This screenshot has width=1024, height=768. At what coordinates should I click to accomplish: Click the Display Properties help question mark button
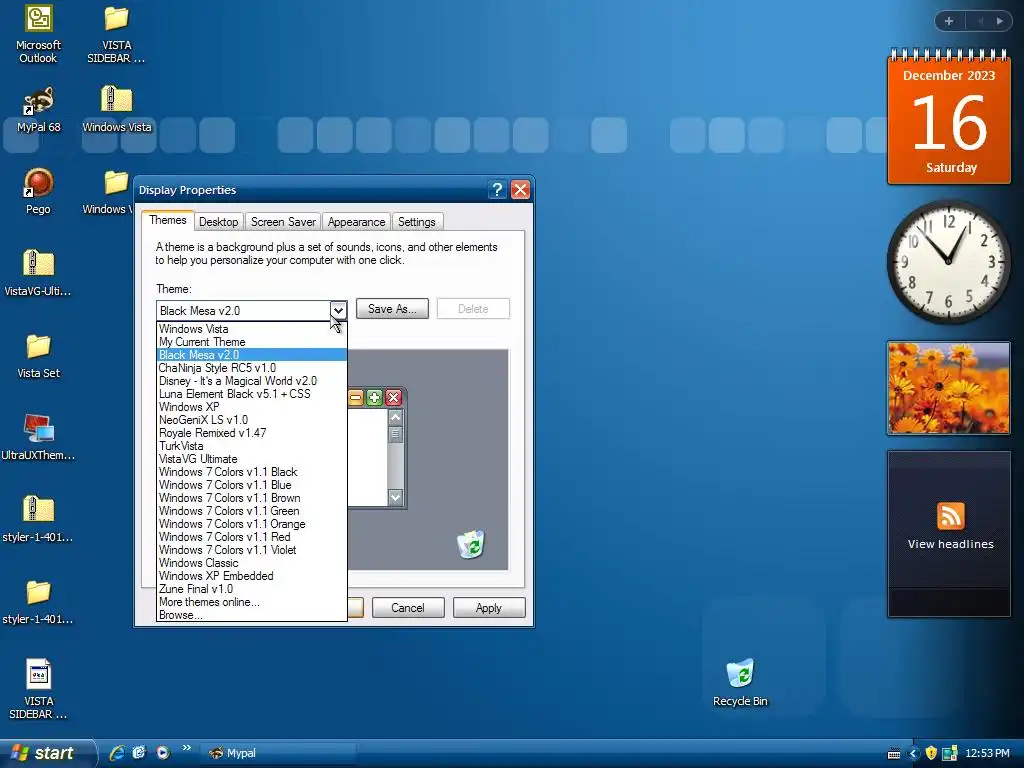click(497, 190)
